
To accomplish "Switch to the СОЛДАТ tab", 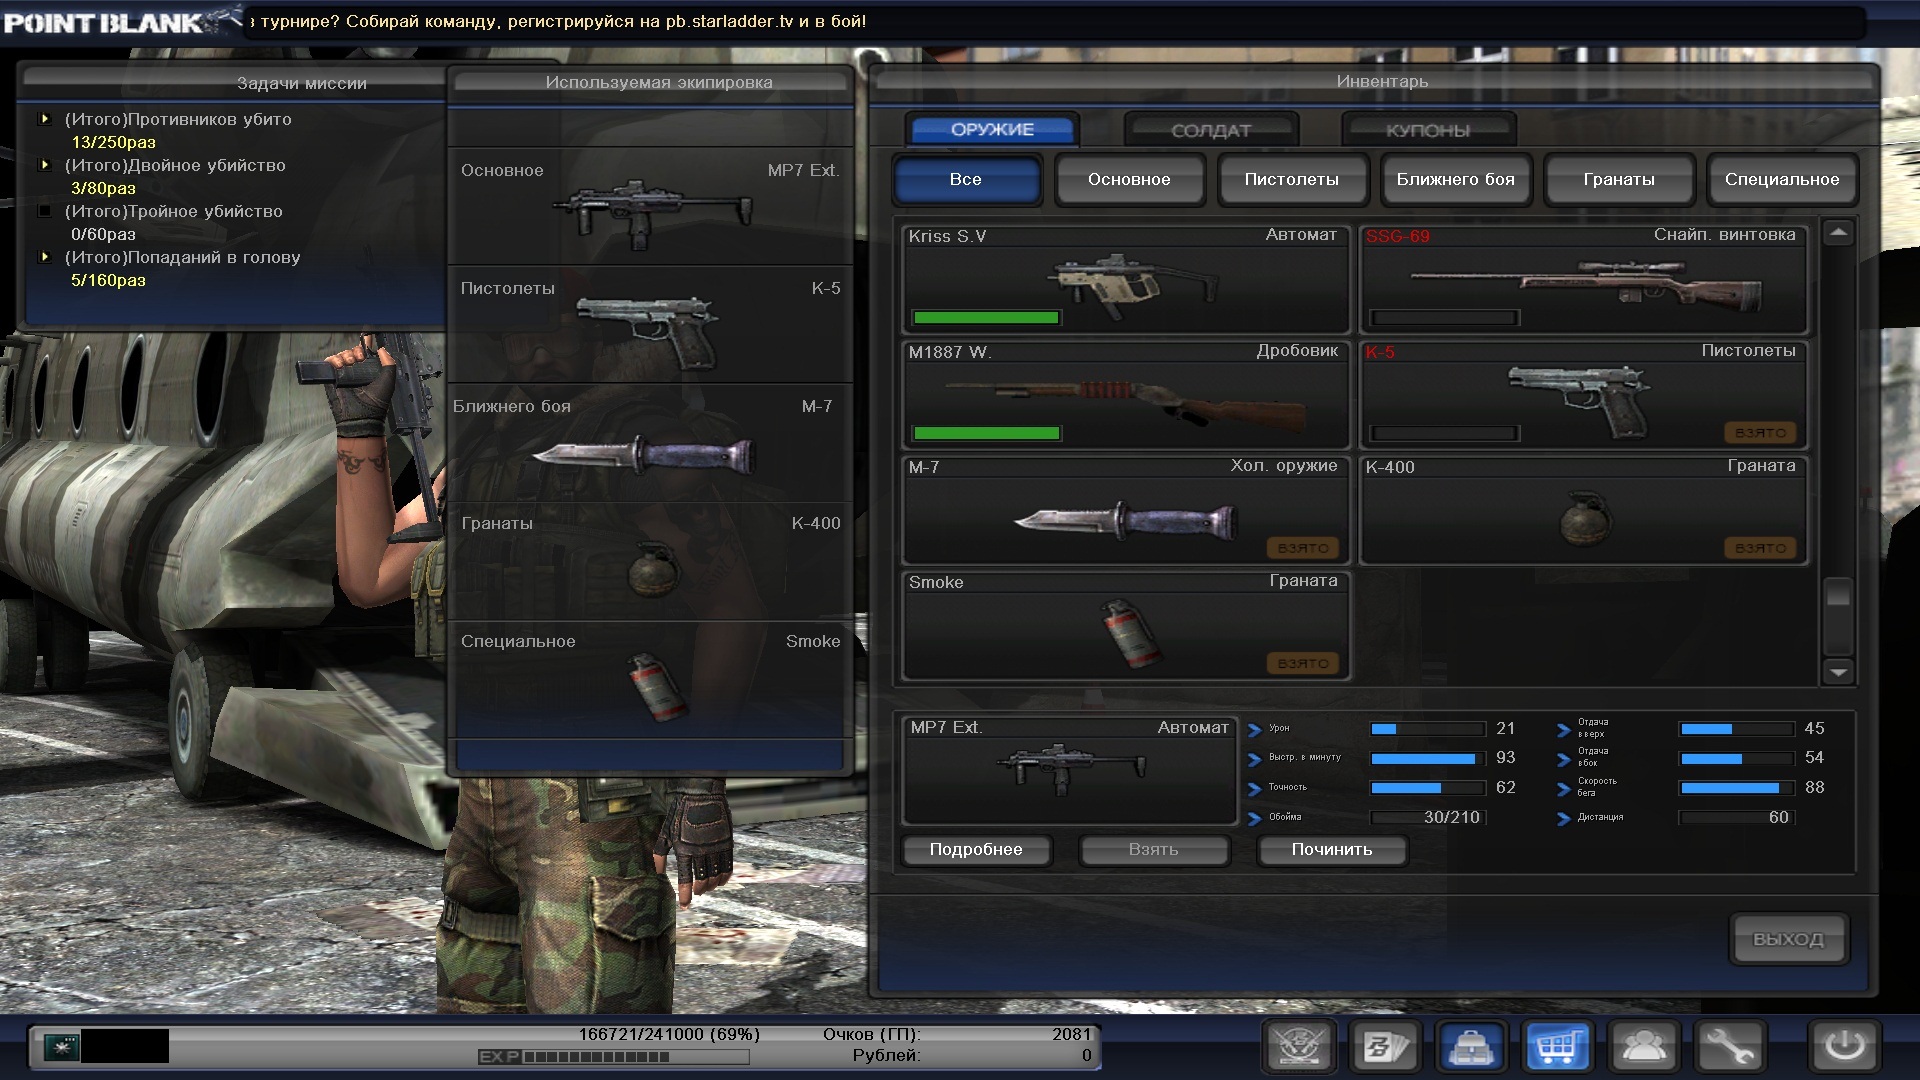I will tap(1210, 130).
